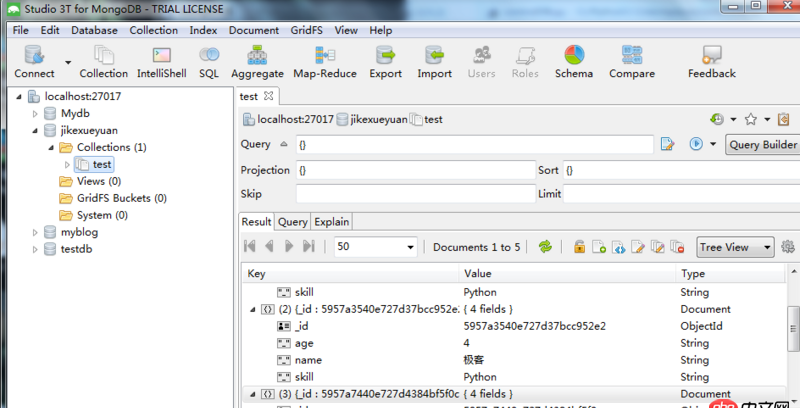Expand the test collection node
The width and height of the screenshot is (800, 408).
67,165
